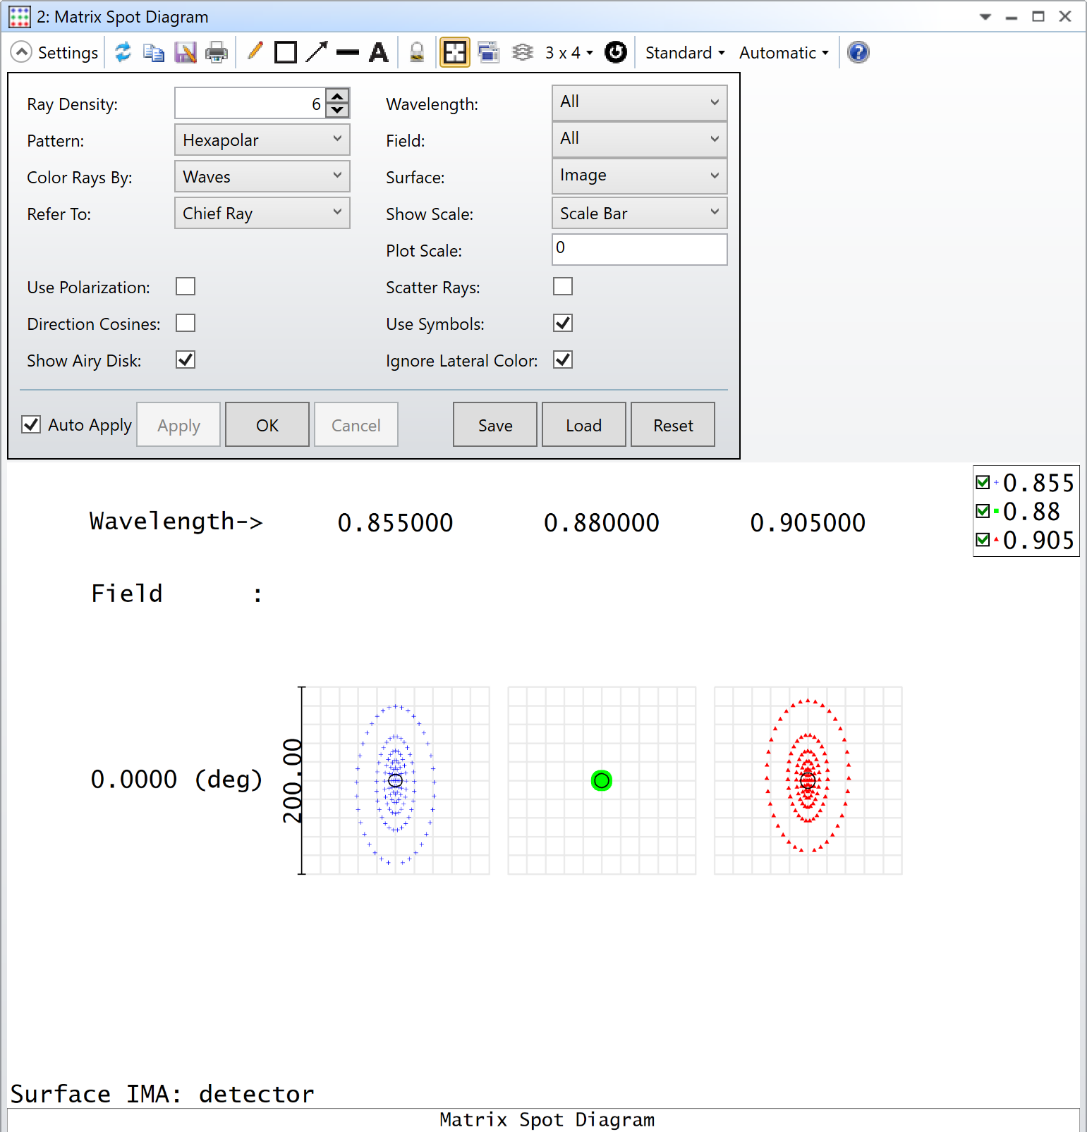Select the arrow annotation tool
The image size is (1087, 1132).
(317, 52)
